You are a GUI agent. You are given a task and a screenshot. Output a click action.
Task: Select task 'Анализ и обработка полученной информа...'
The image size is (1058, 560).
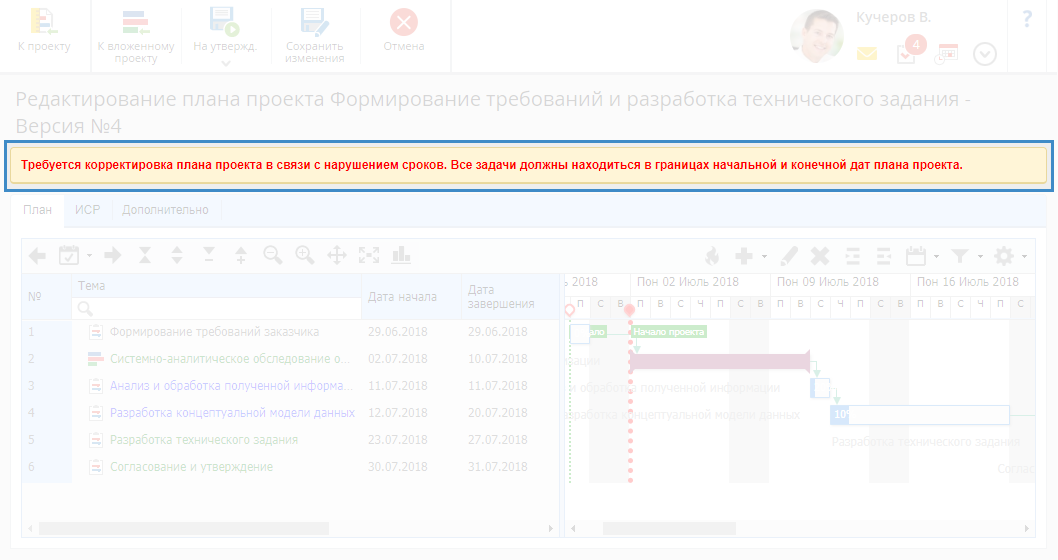231,386
